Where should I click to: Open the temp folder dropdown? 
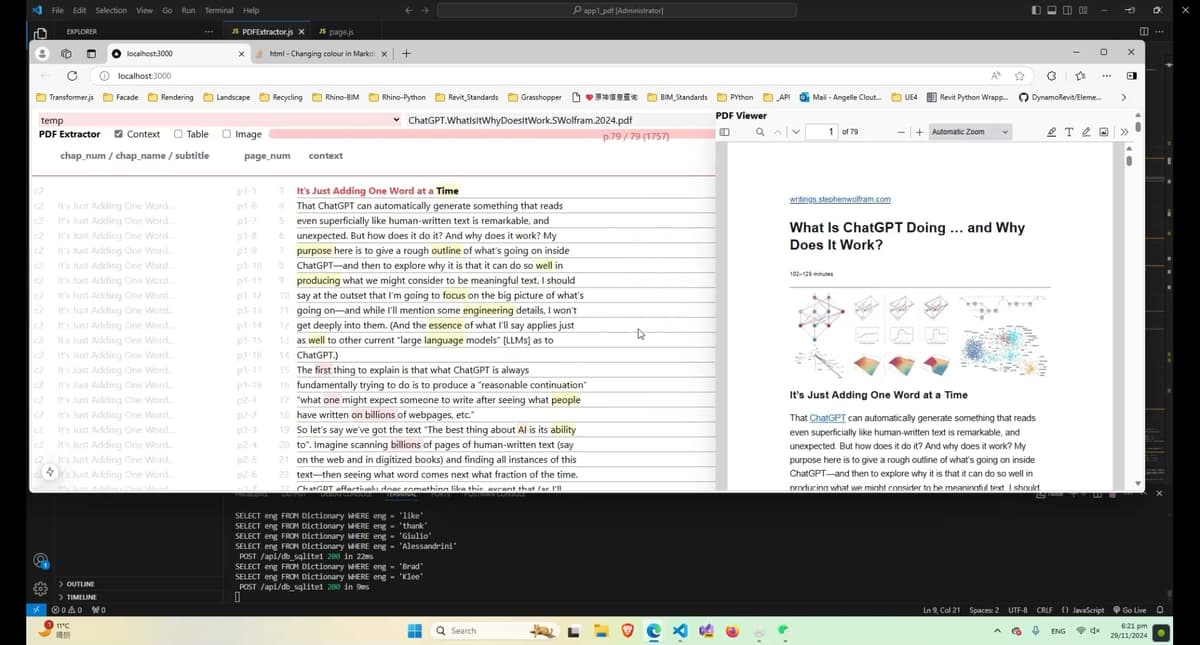(x=220, y=120)
